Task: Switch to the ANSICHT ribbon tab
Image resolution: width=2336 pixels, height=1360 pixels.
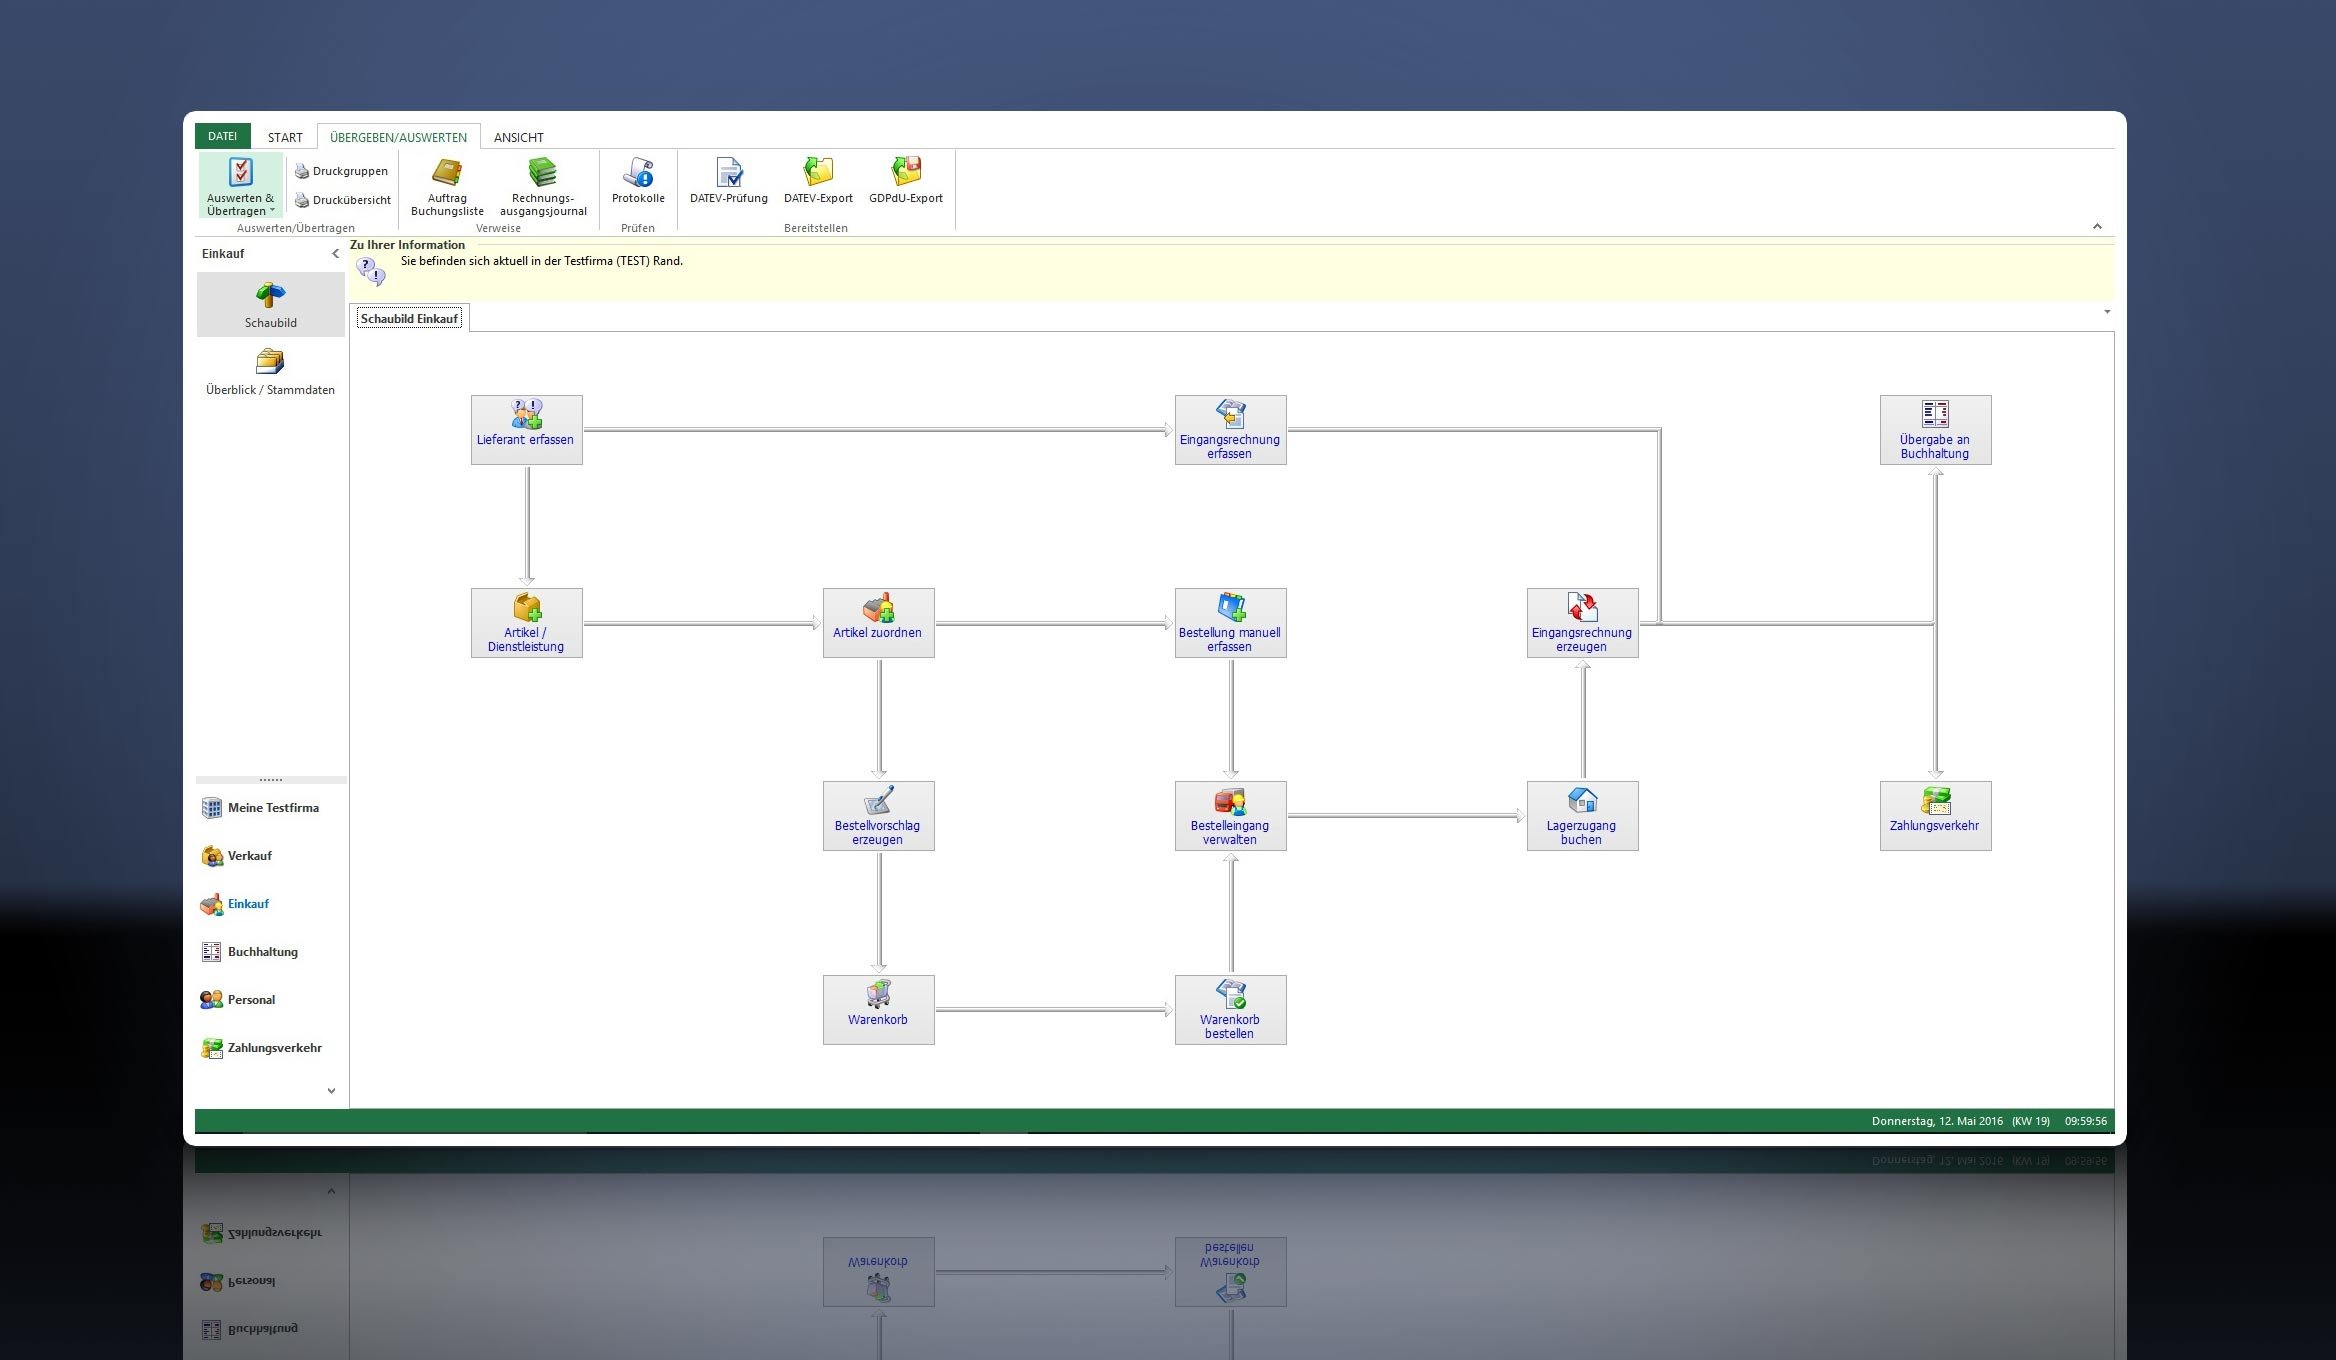Action: [518, 137]
